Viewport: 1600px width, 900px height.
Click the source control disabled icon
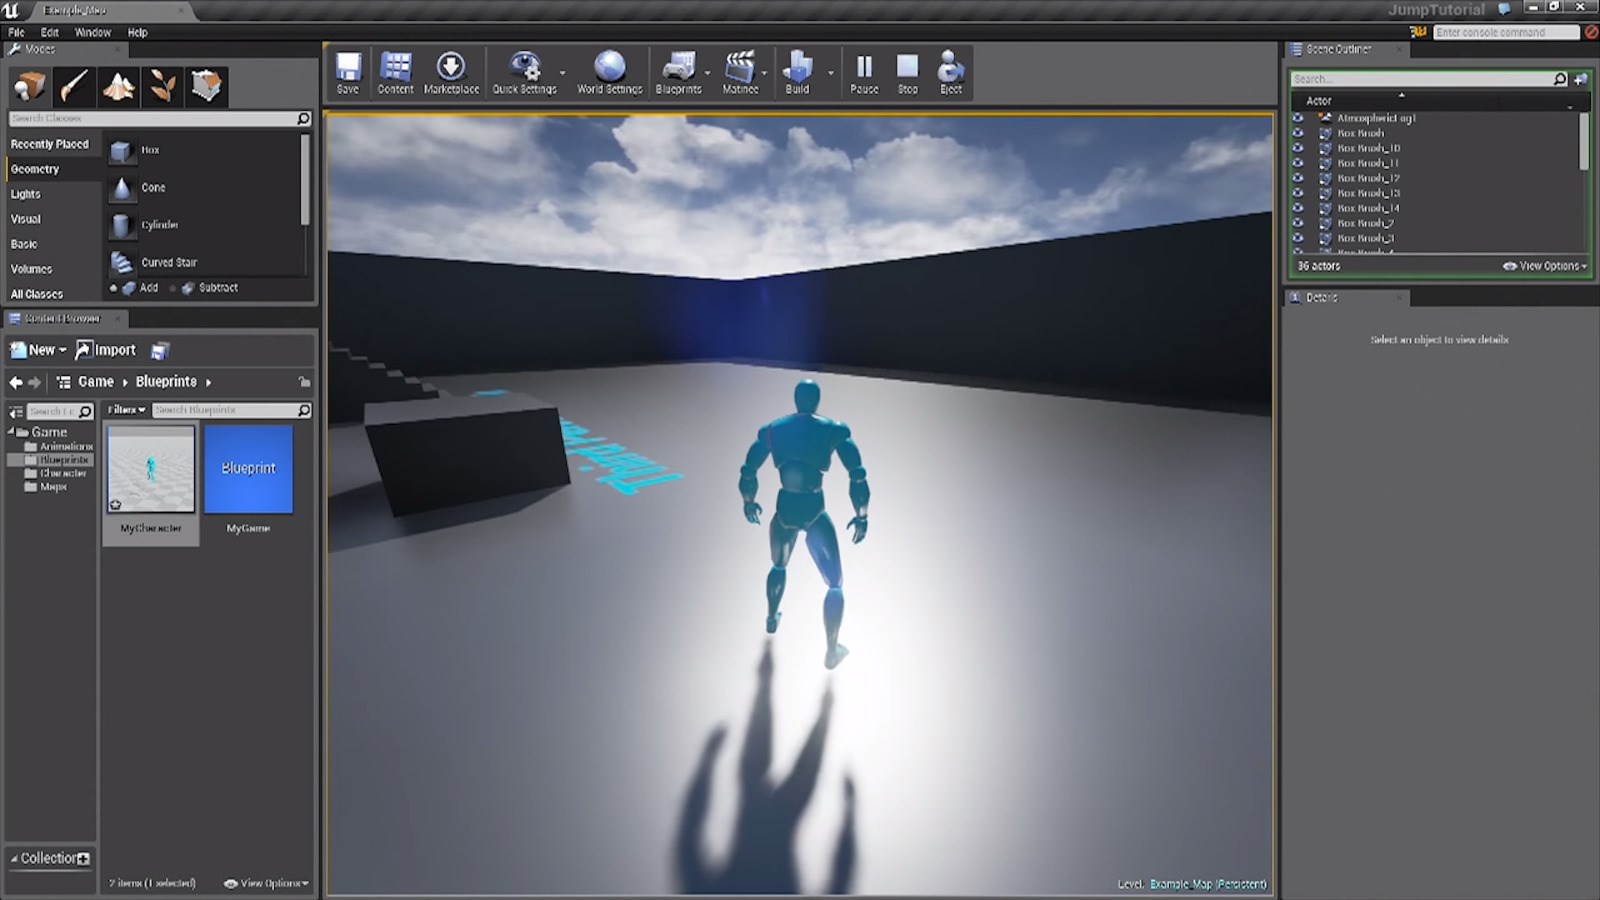1591,32
